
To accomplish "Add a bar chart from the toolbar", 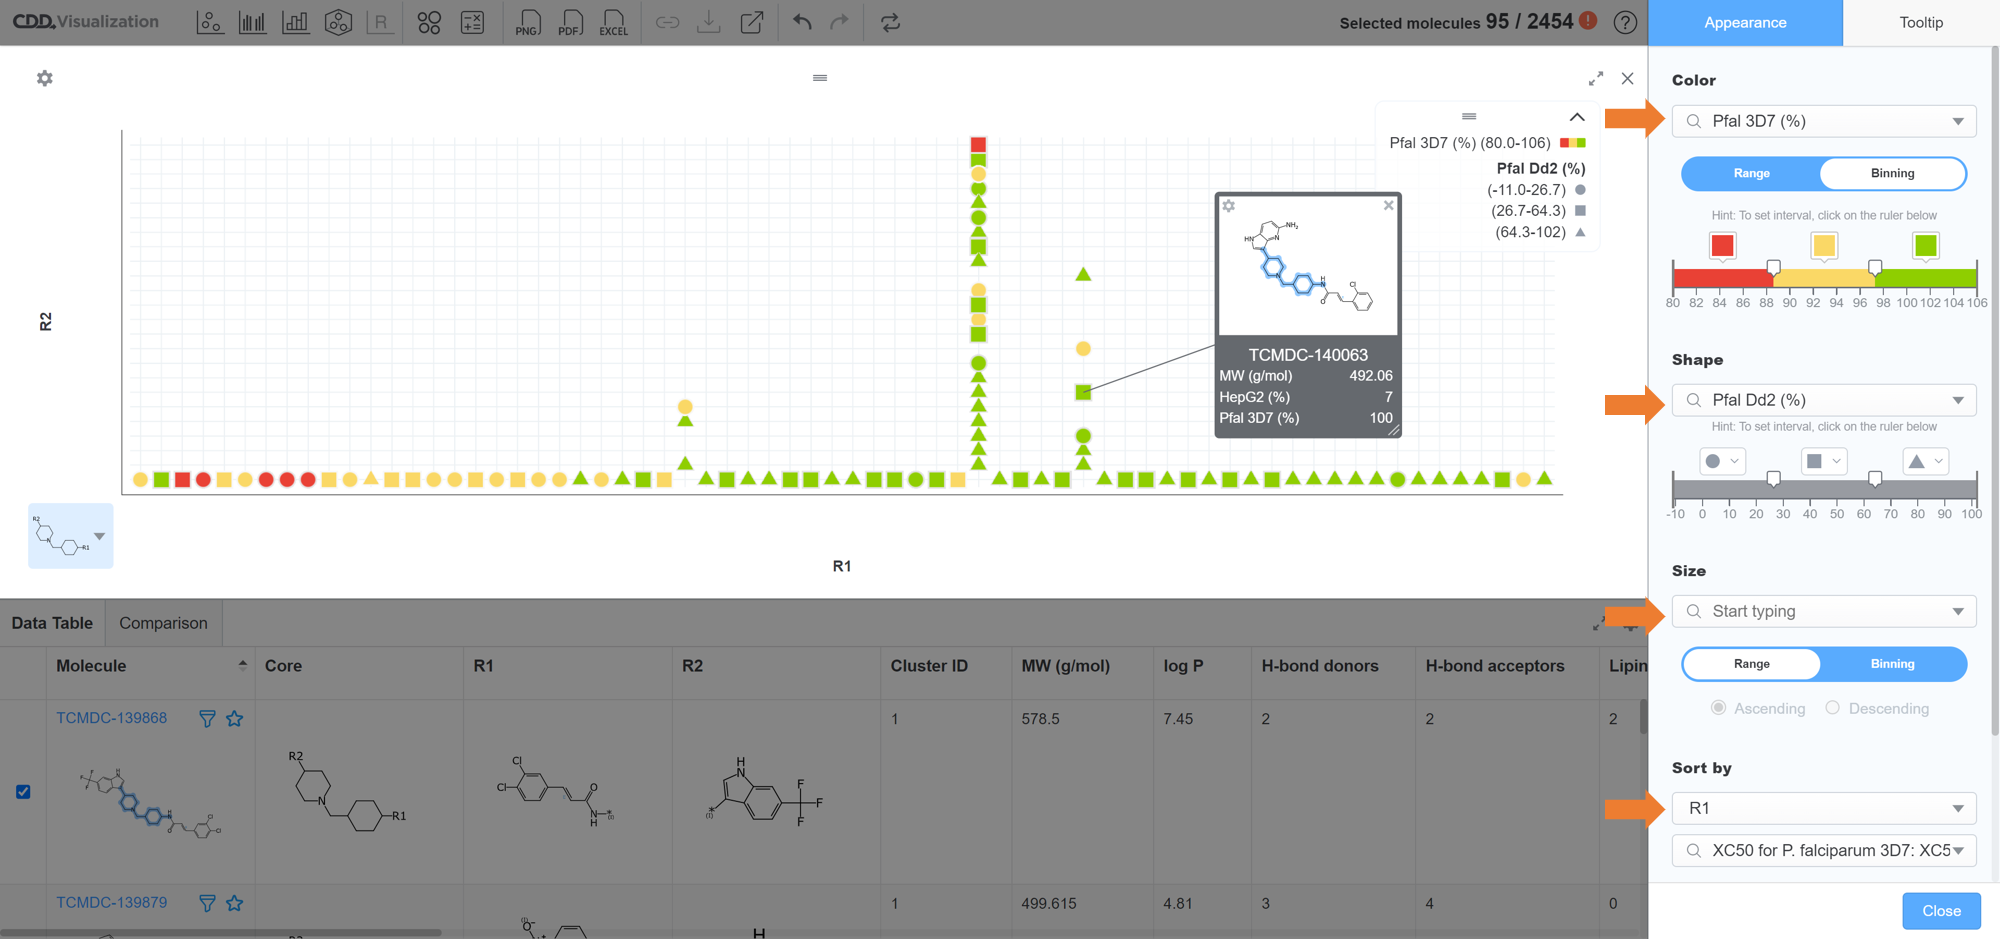I will pos(295,22).
